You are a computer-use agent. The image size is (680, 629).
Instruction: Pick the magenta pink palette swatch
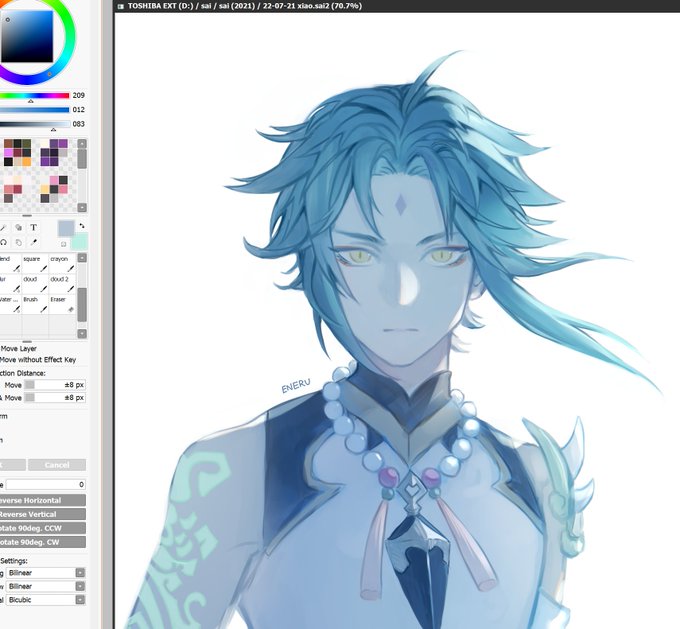click(x=8, y=153)
